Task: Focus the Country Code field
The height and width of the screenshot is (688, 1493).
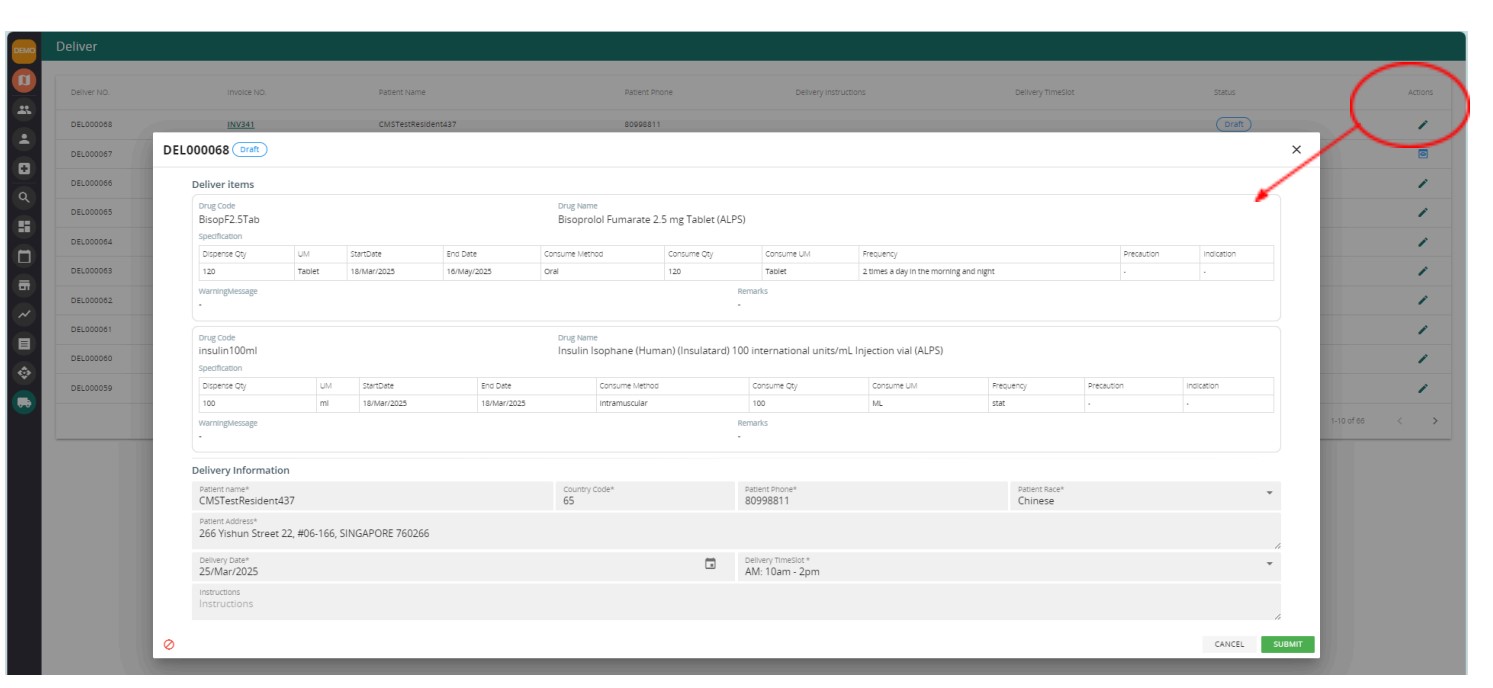Action: click(x=646, y=496)
